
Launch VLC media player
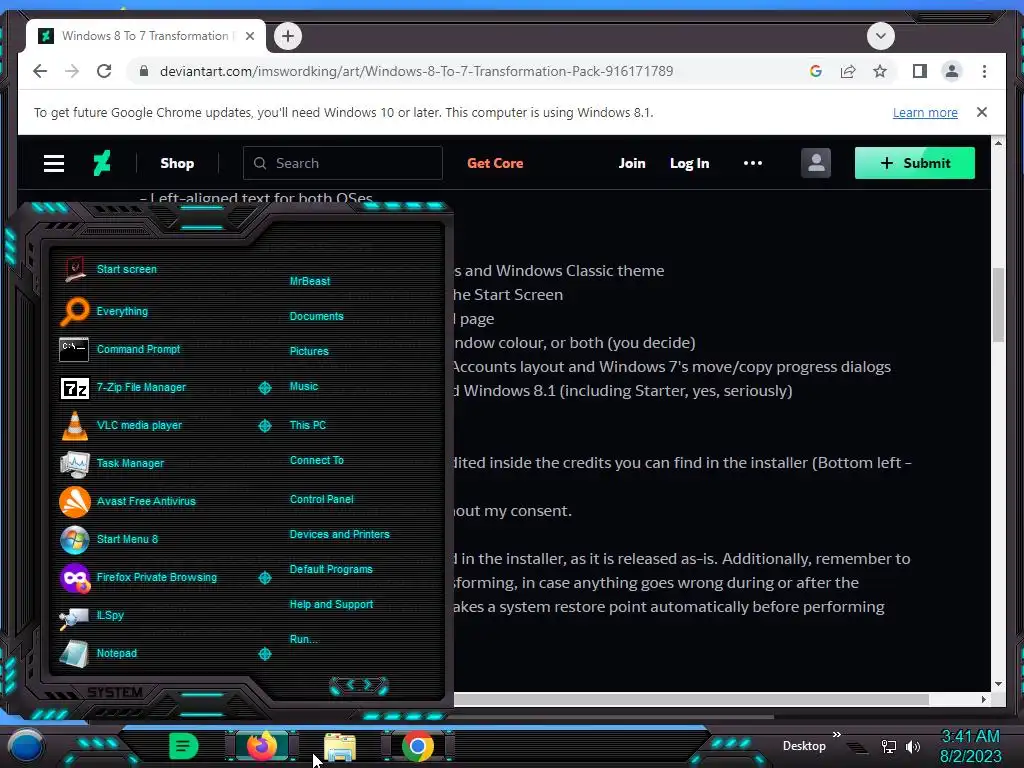click(x=139, y=425)
